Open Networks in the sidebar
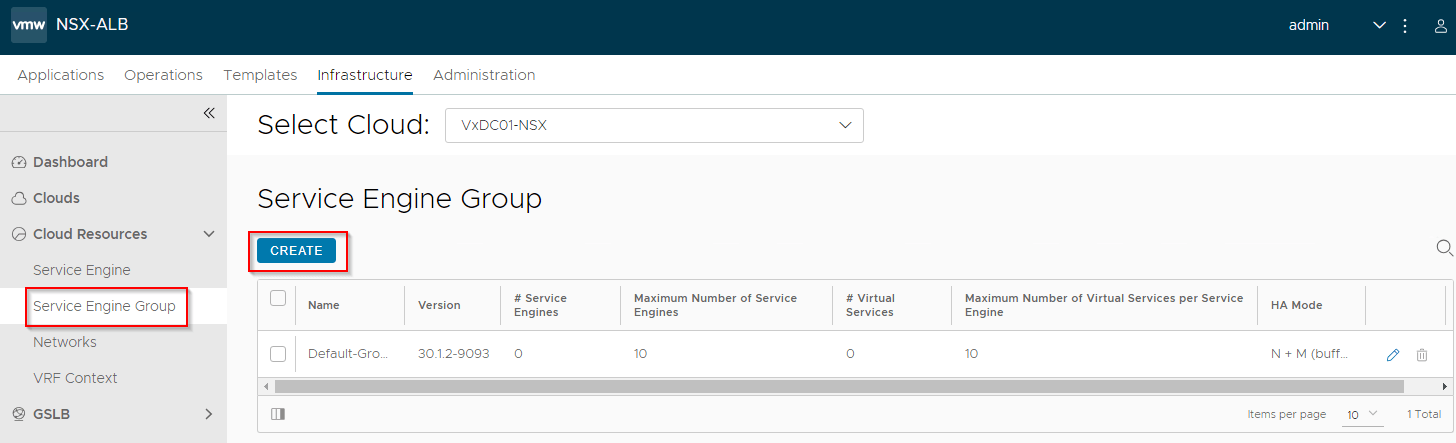This screenshot has width=1456, height=443. (65, 342)
